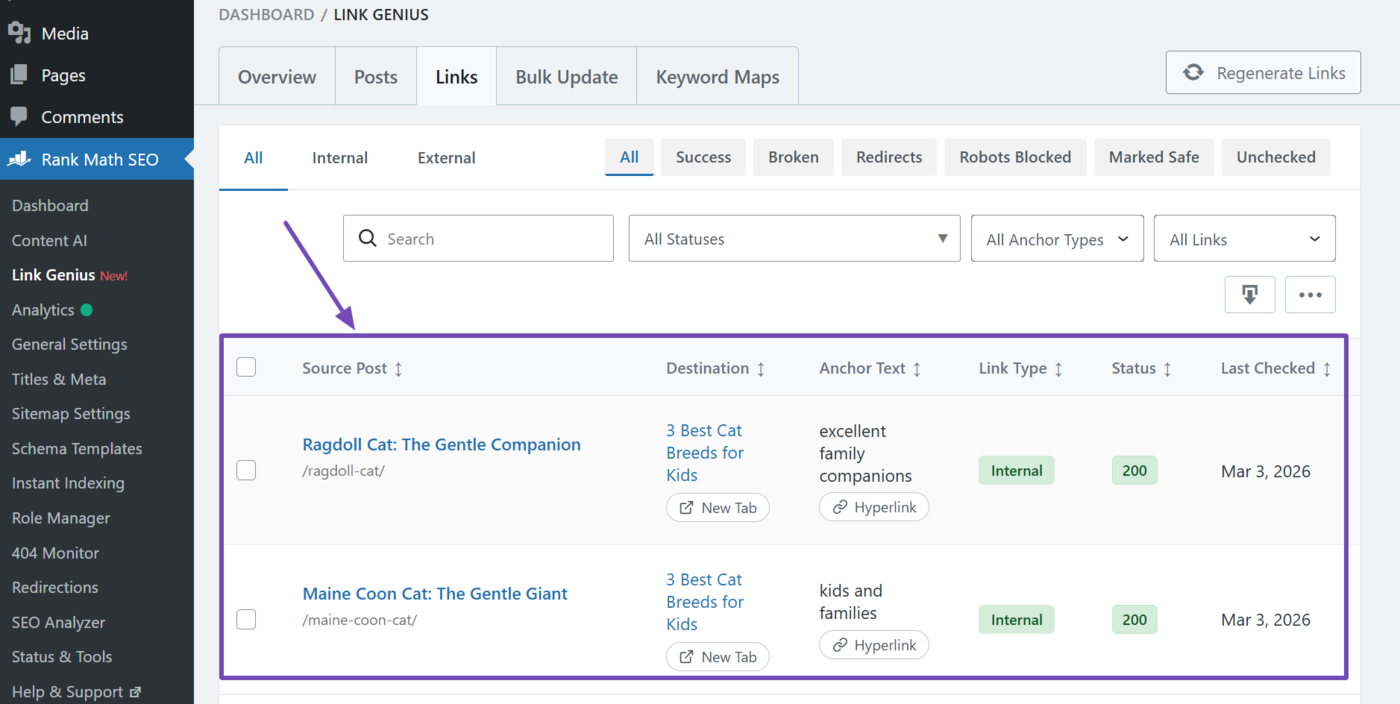This screenshot has width=1400, height=704.
Task: Click the Comments bubble icon in sidebar
Action: [19, 117]
